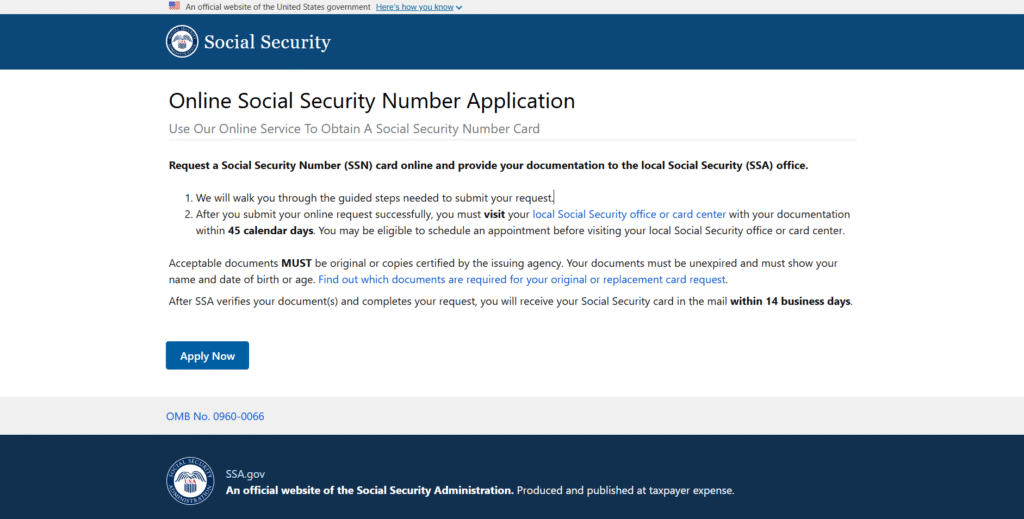Viewport: 1024px width, 519px height.
Task: Click bold 'Request a Social Security Number (SSN)' sentence
Action: click(x=488, y=165)
